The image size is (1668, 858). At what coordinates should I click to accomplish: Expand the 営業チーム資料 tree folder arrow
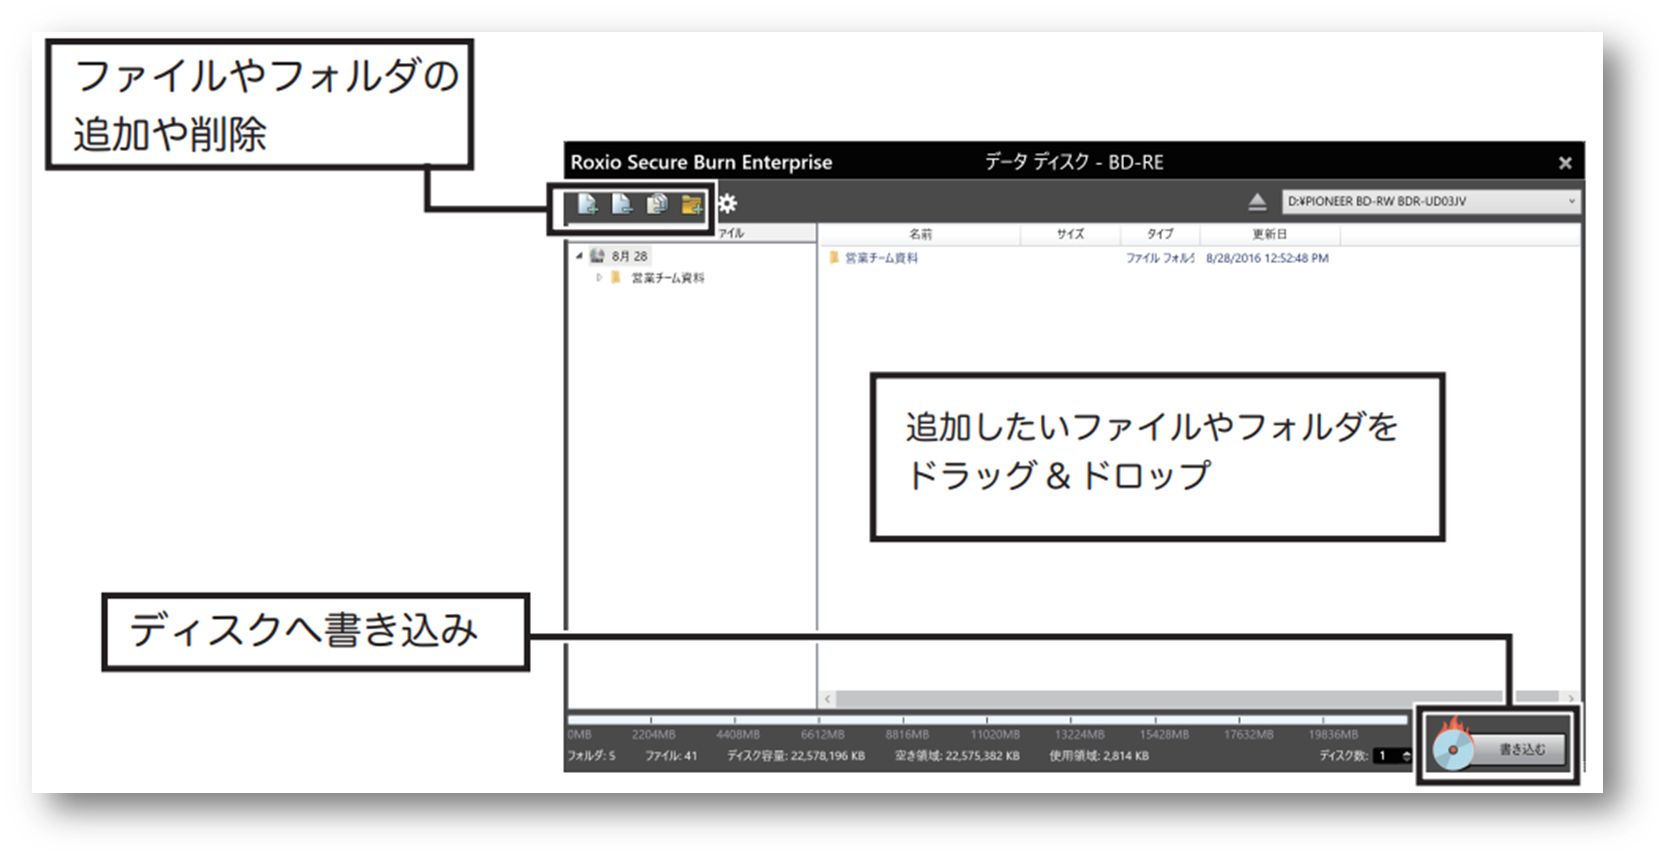tap(599, 278)
